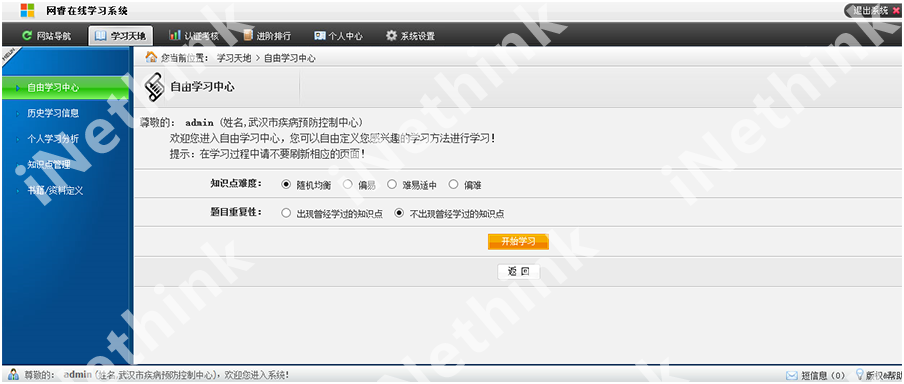This screenshot has height=384, width=904.
Task: Open 进阶排行 menu
Action: (268, 36)
